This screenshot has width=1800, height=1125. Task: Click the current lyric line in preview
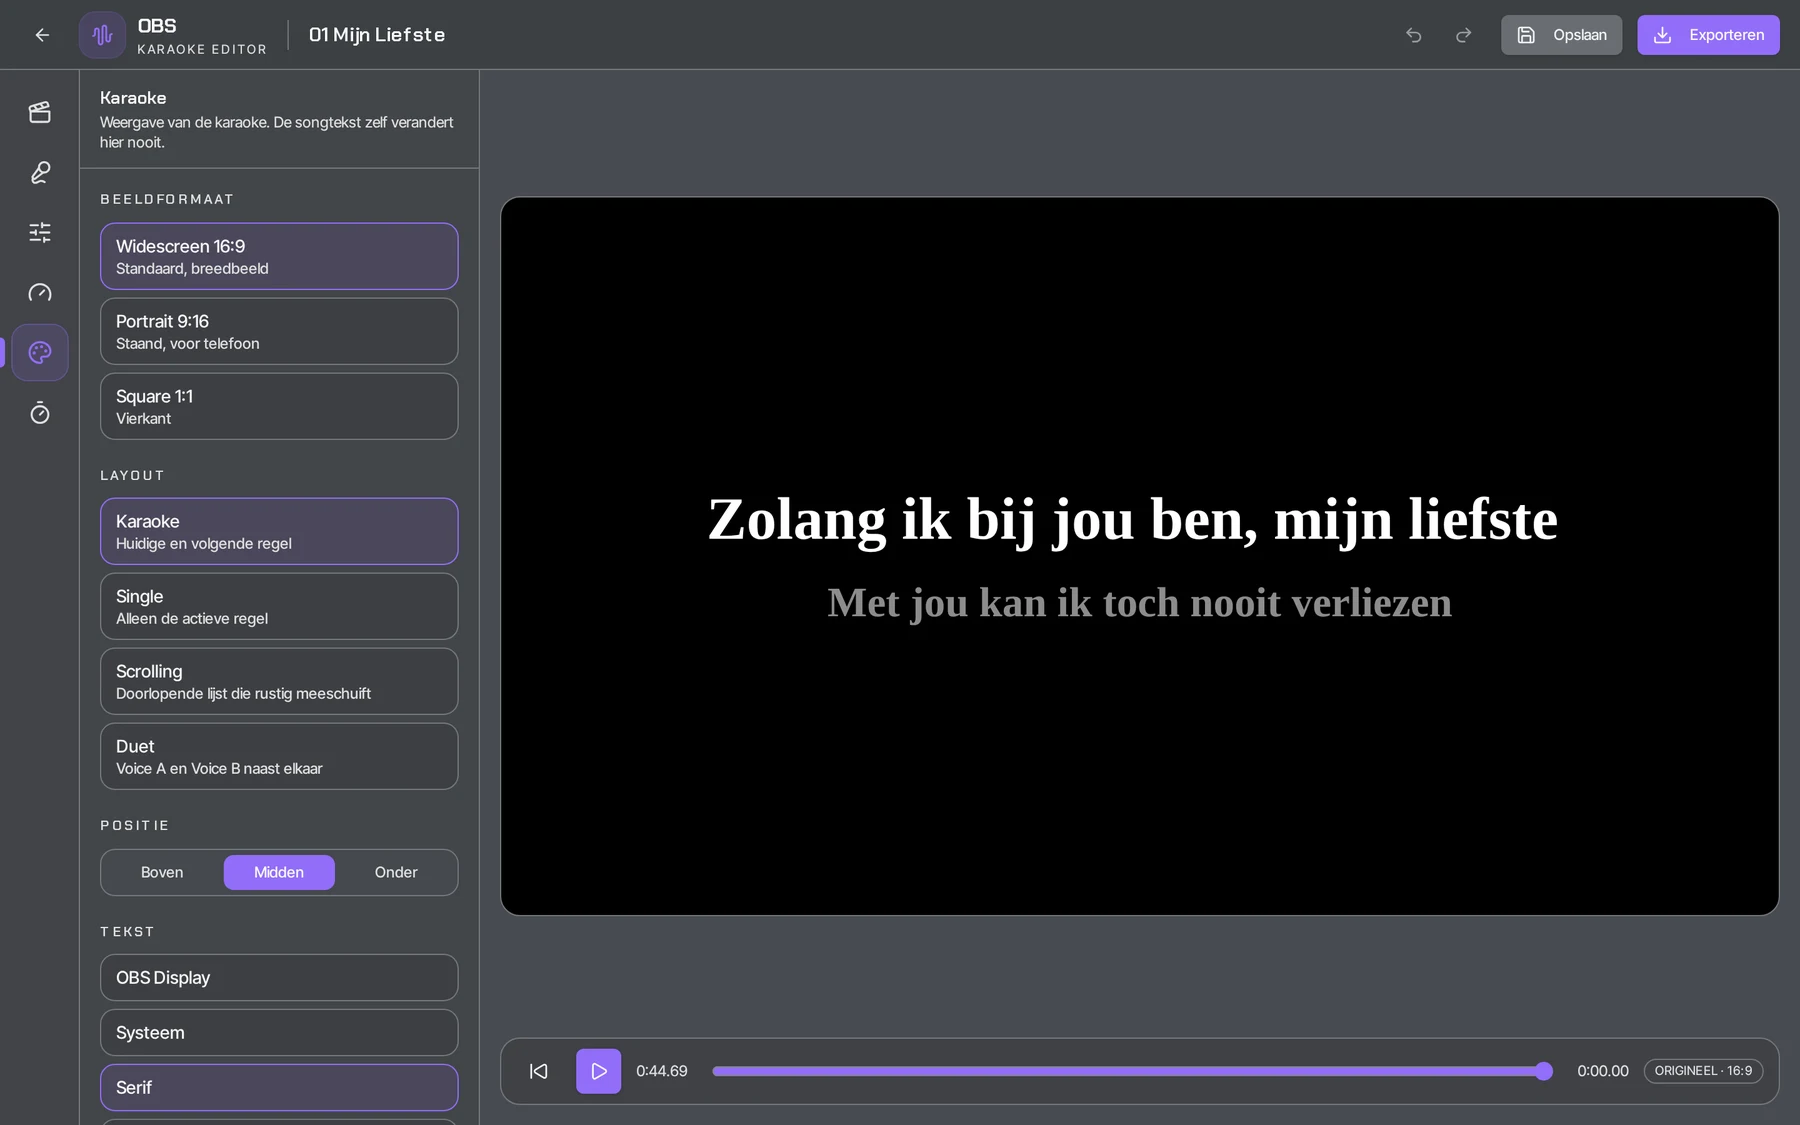(x=1132, y=520)
